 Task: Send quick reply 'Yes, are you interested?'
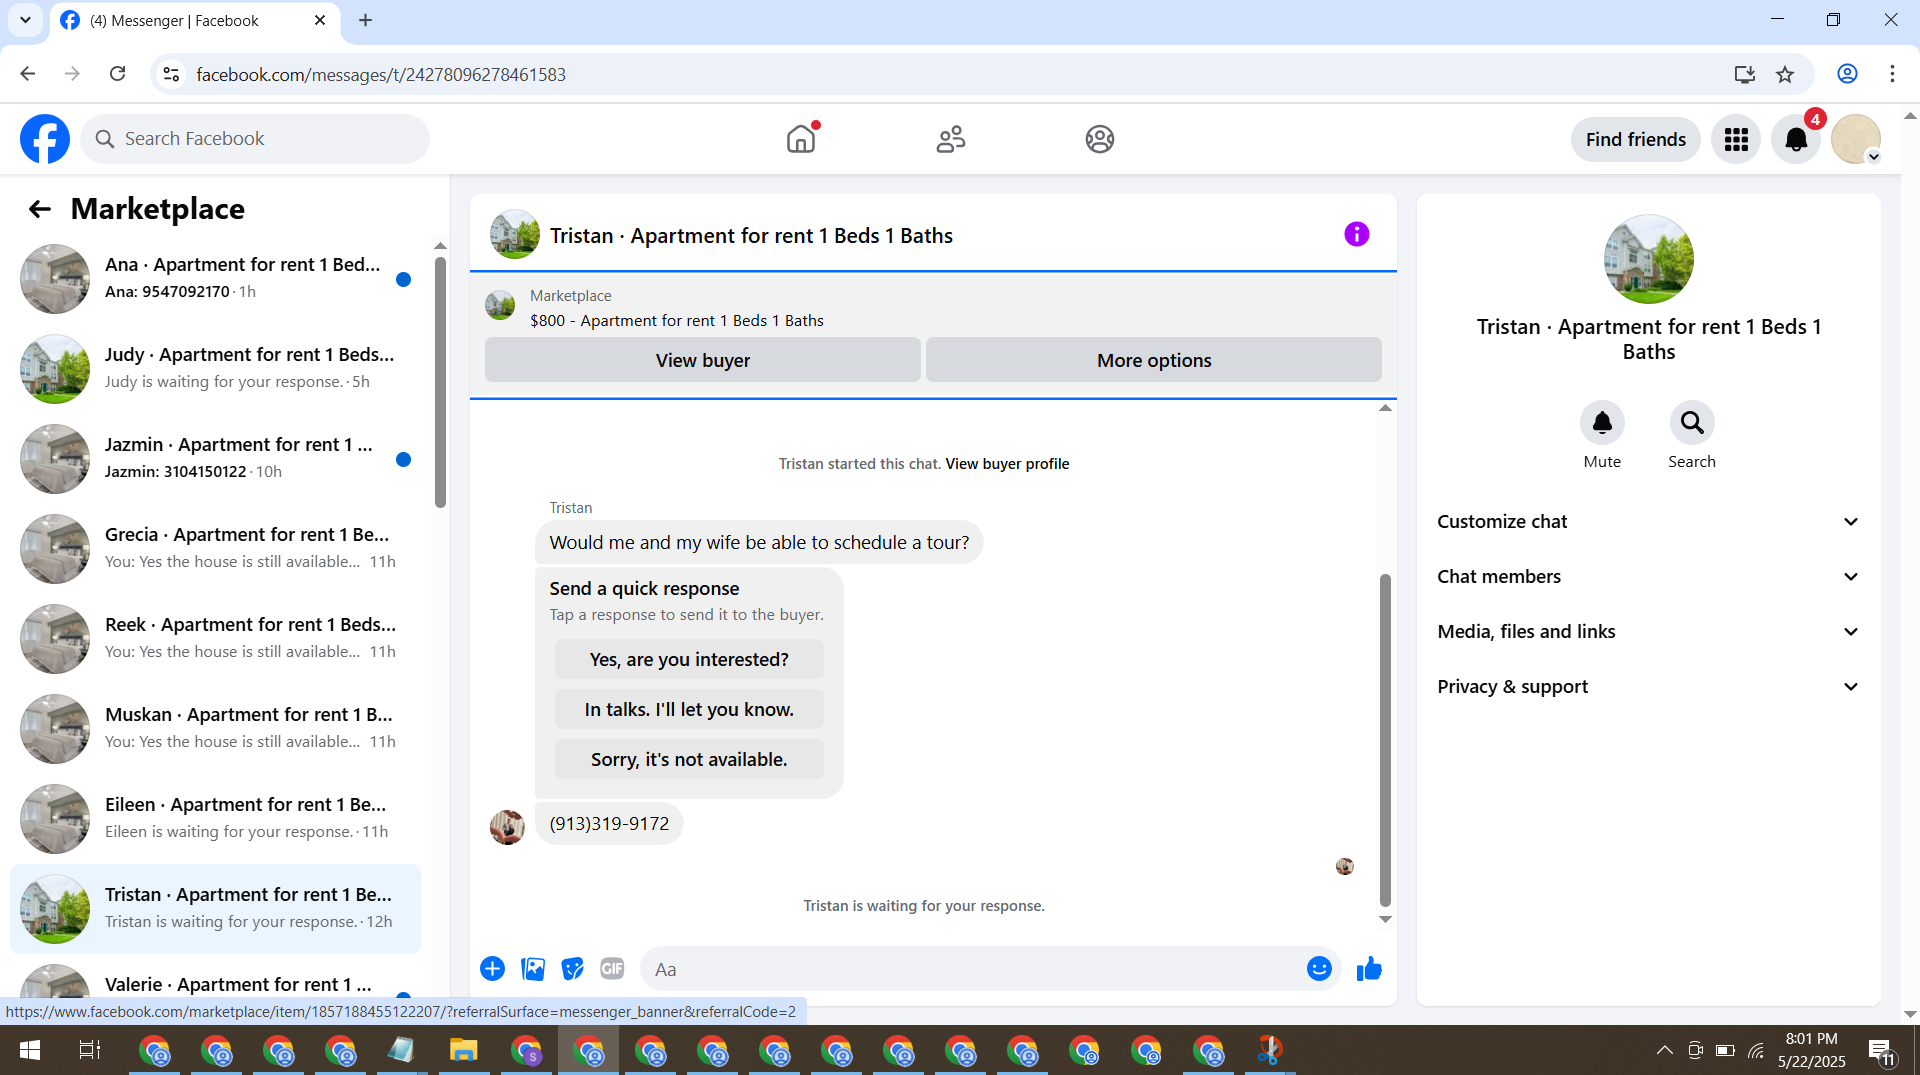tap(689, 660)
